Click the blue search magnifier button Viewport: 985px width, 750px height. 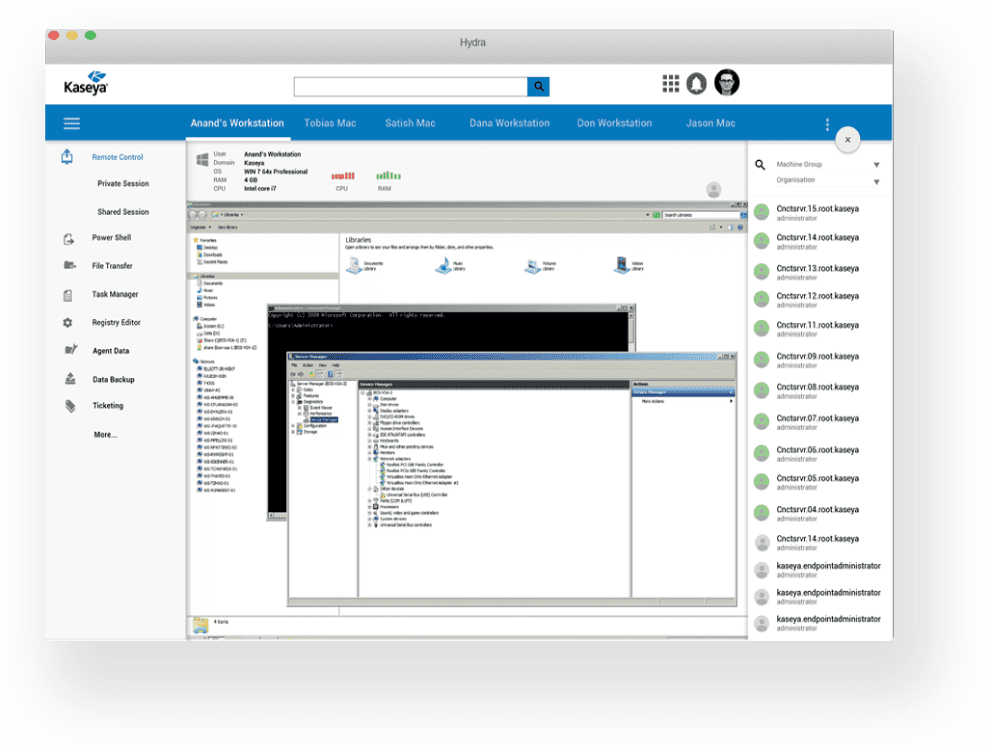pyautogui.click(x=538, y=87)
